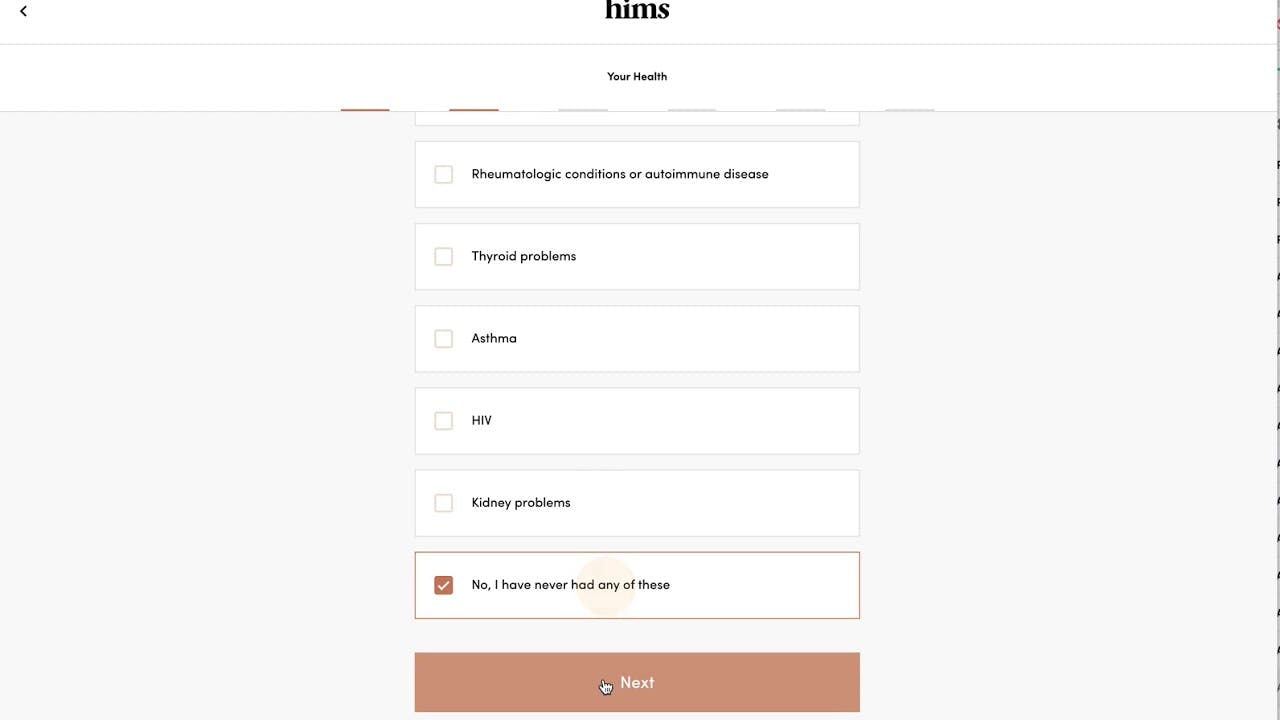Enable the Asthma checkbox

point(443,339)
